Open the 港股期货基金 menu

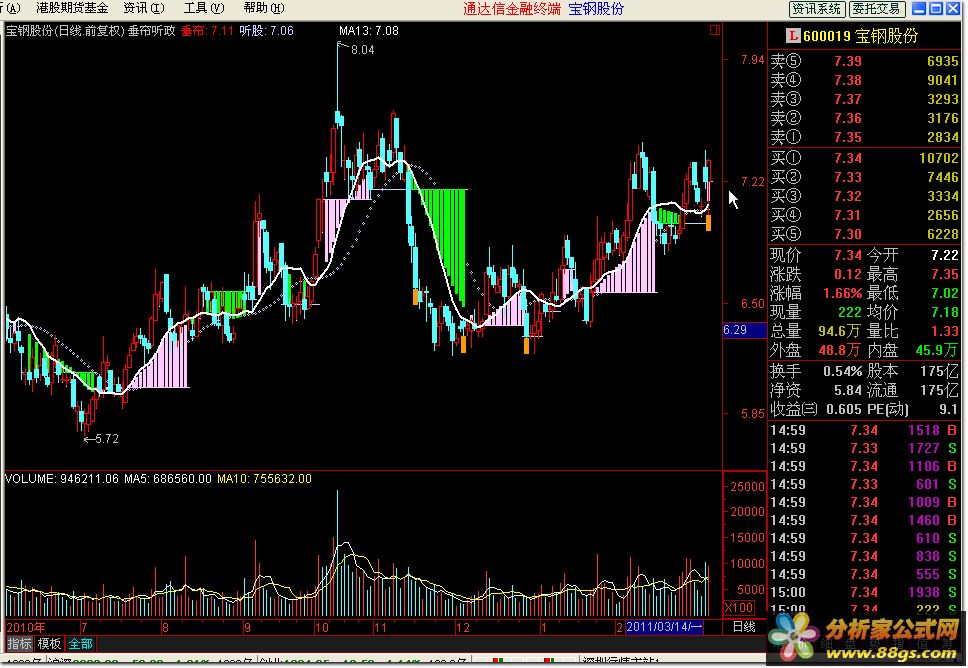coord(72,8)
